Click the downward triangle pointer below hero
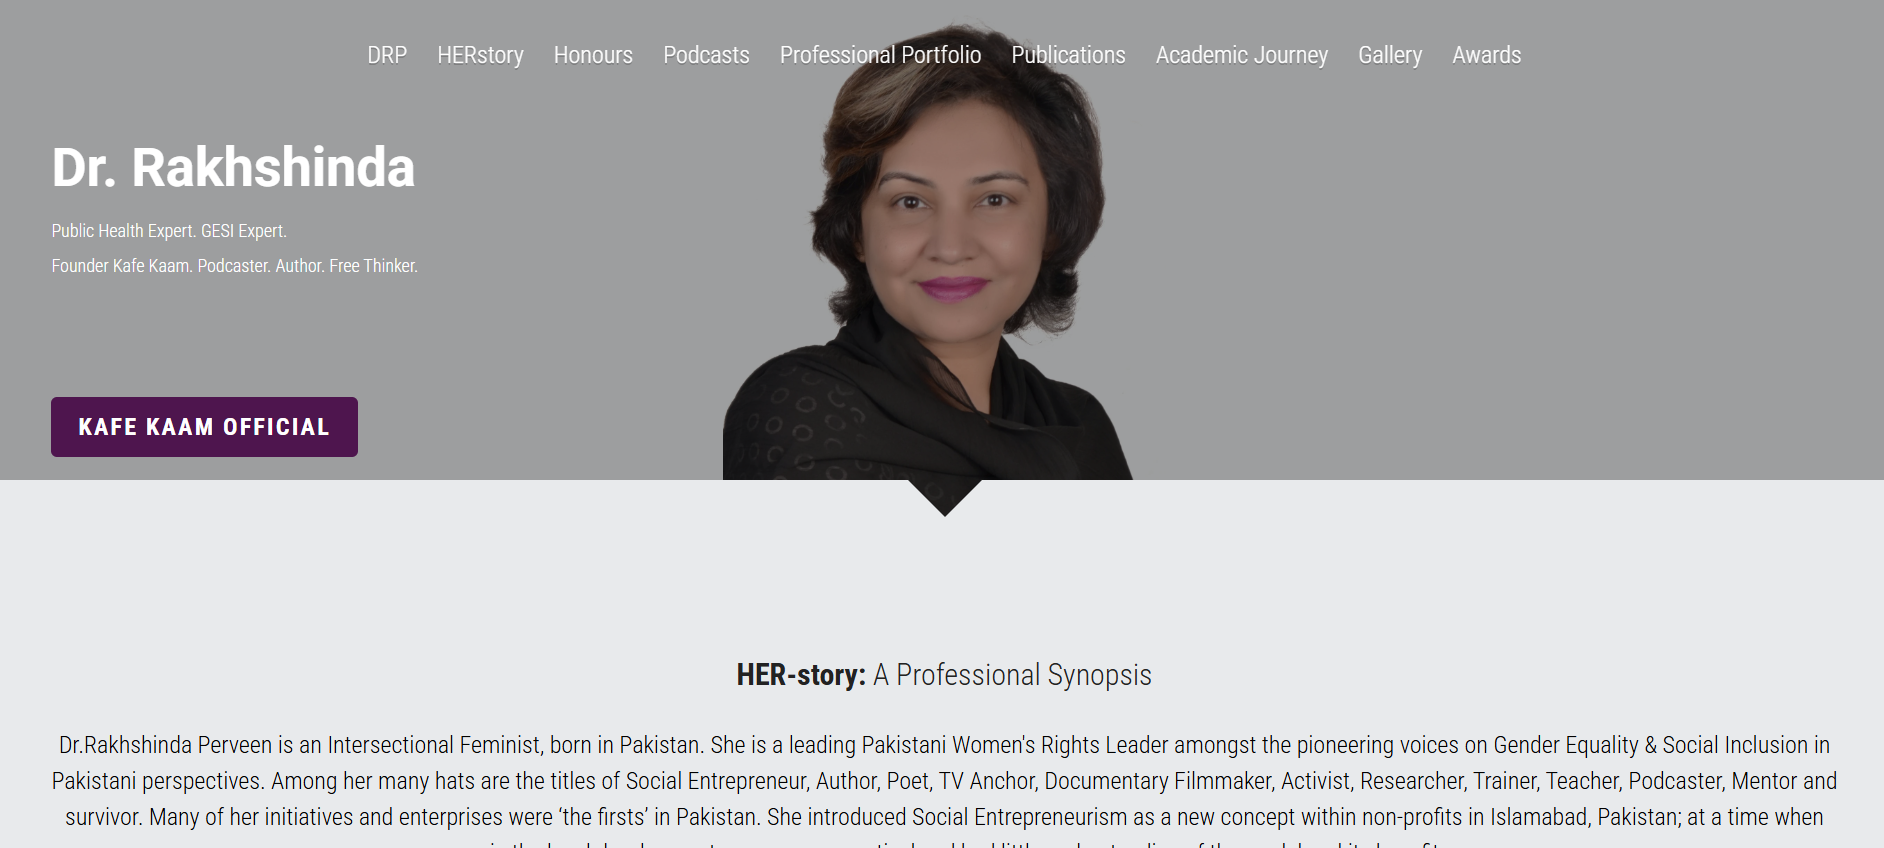This screenshot has width=1884, height=848. (x=945, y=497)
